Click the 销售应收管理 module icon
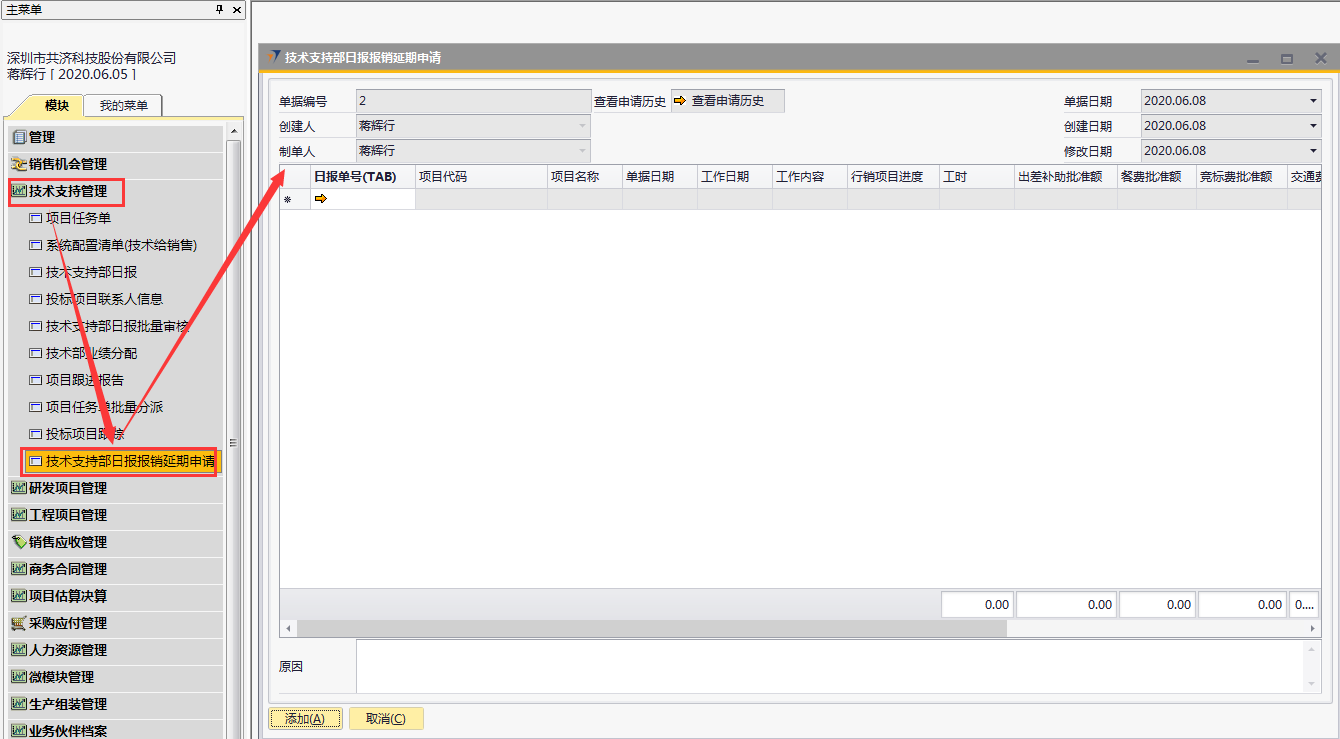 tap(18, 542)
